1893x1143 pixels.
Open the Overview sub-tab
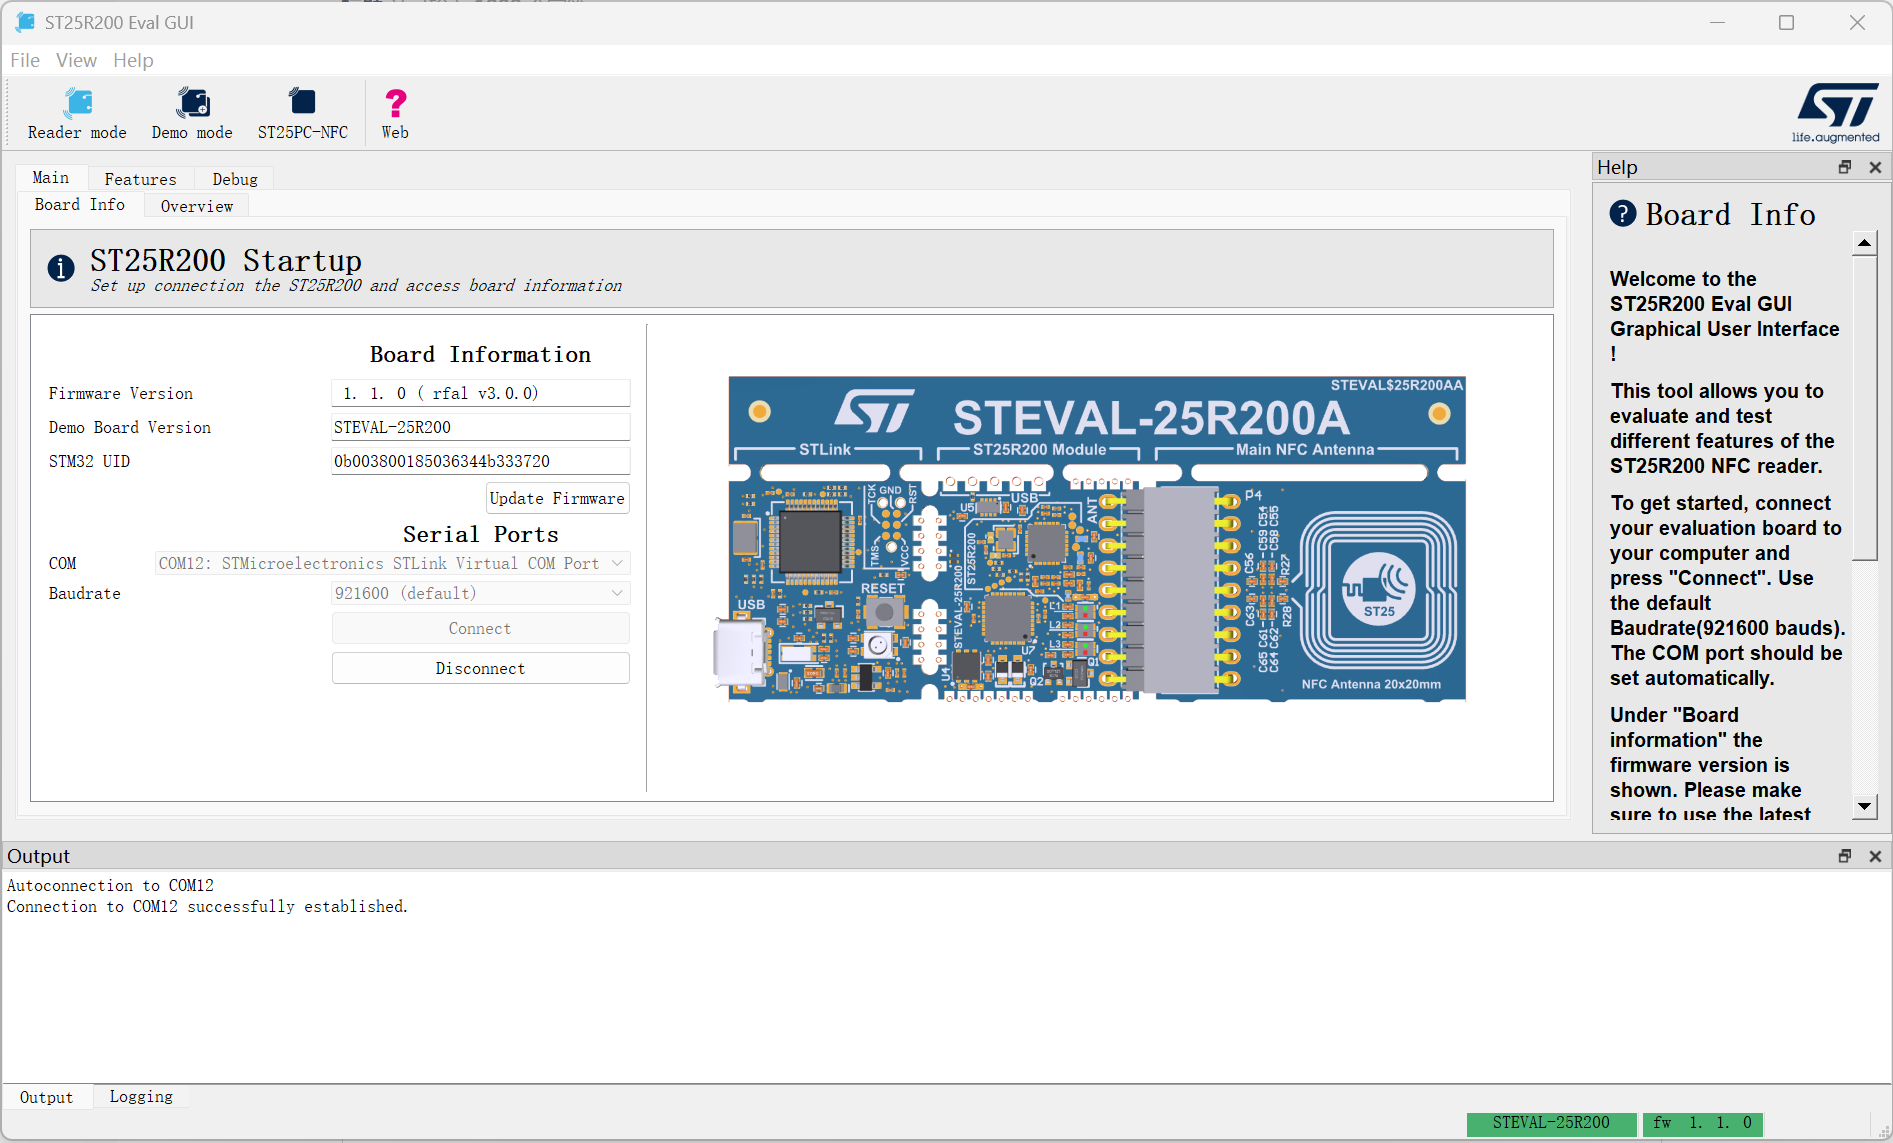tap(197, 206)
